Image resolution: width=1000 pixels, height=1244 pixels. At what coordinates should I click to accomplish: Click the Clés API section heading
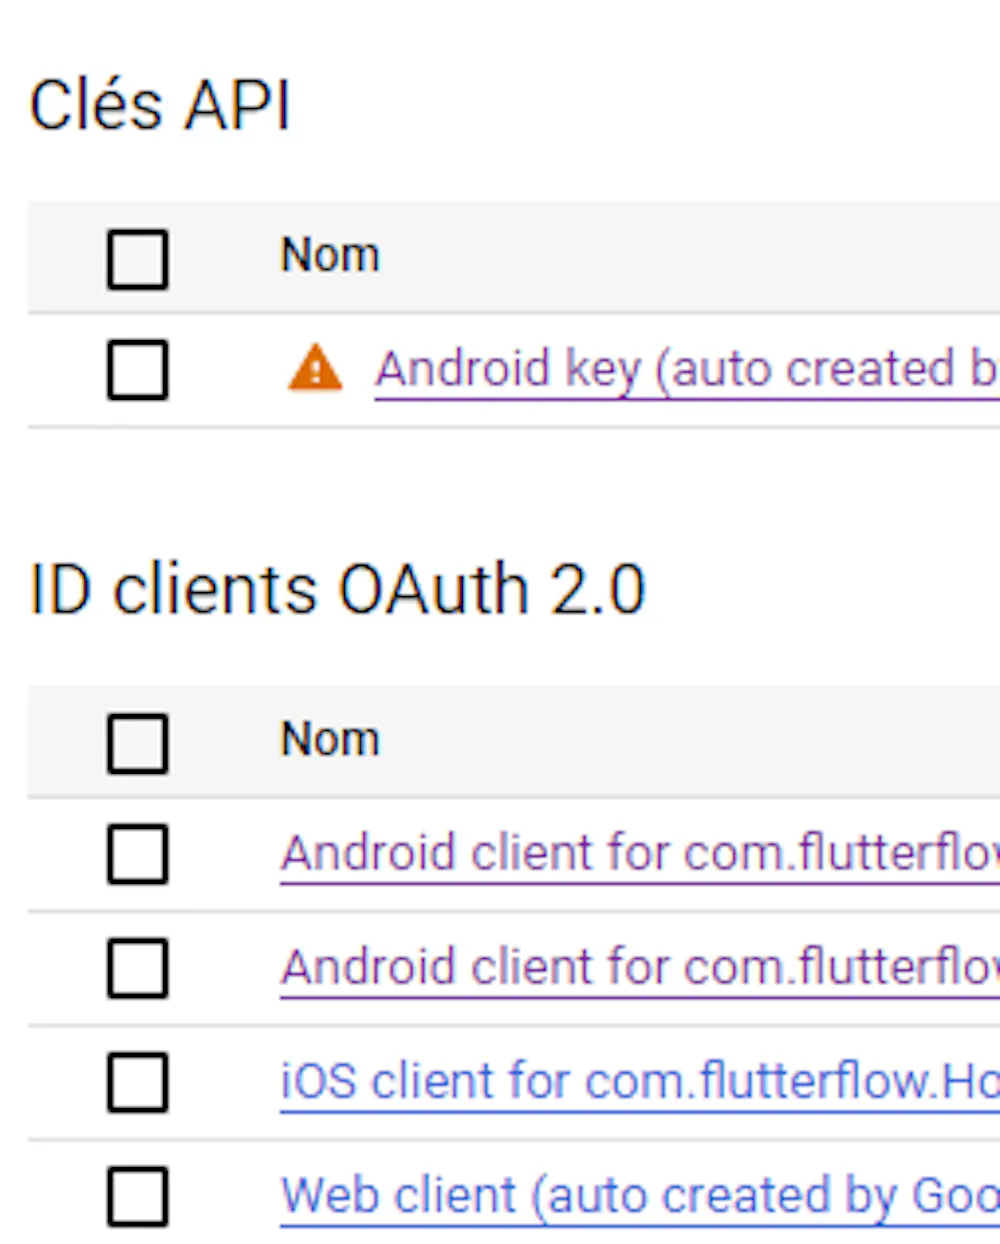pyautogui.click(x=160, y=104)
